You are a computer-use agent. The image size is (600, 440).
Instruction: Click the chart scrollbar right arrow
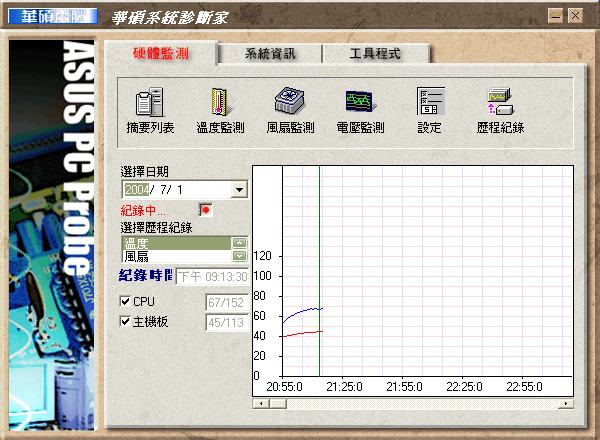tap(566, 404)
